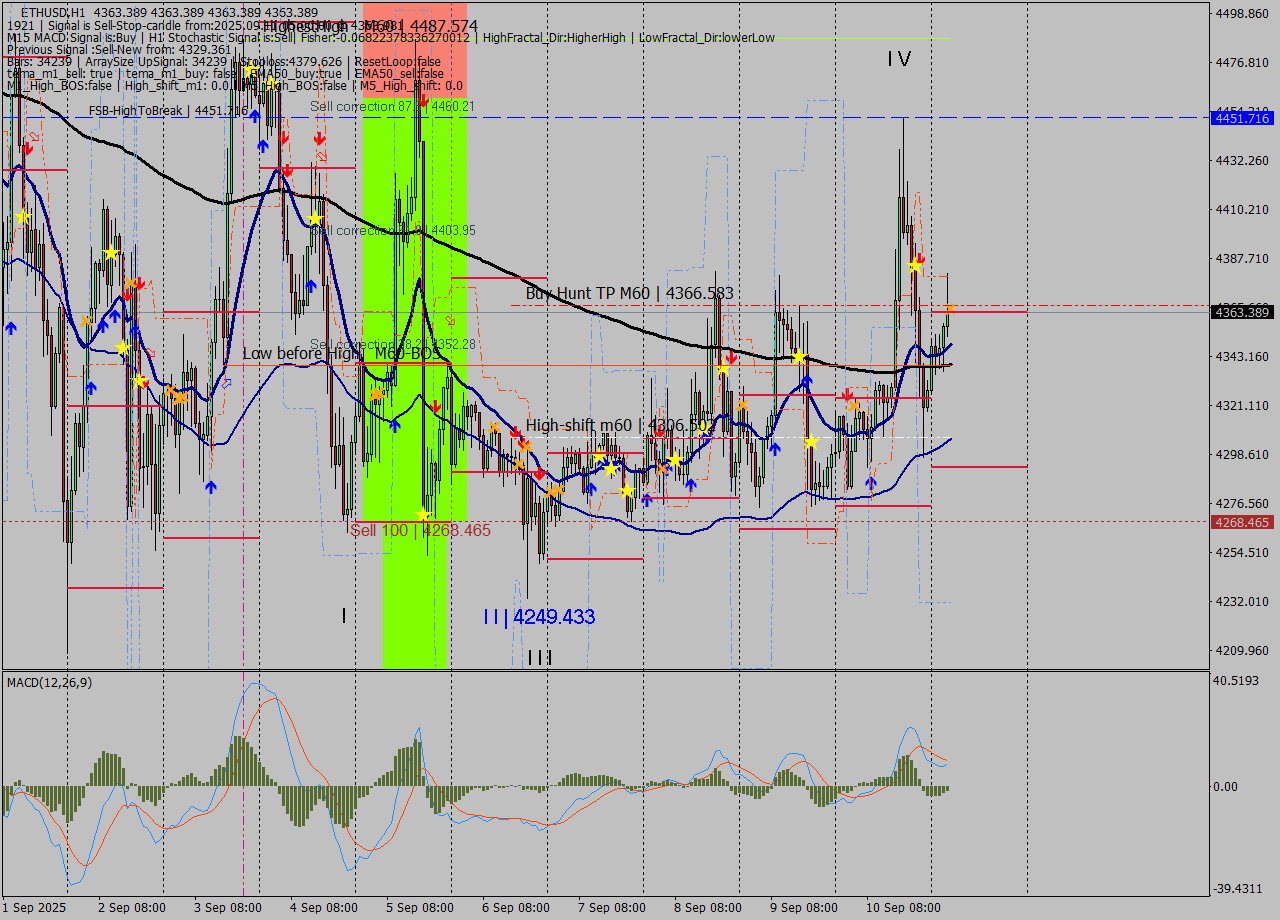Select the Sell 100 | 4268.465 text label
The image size is (1280, 920).
(x=420, y=530)
